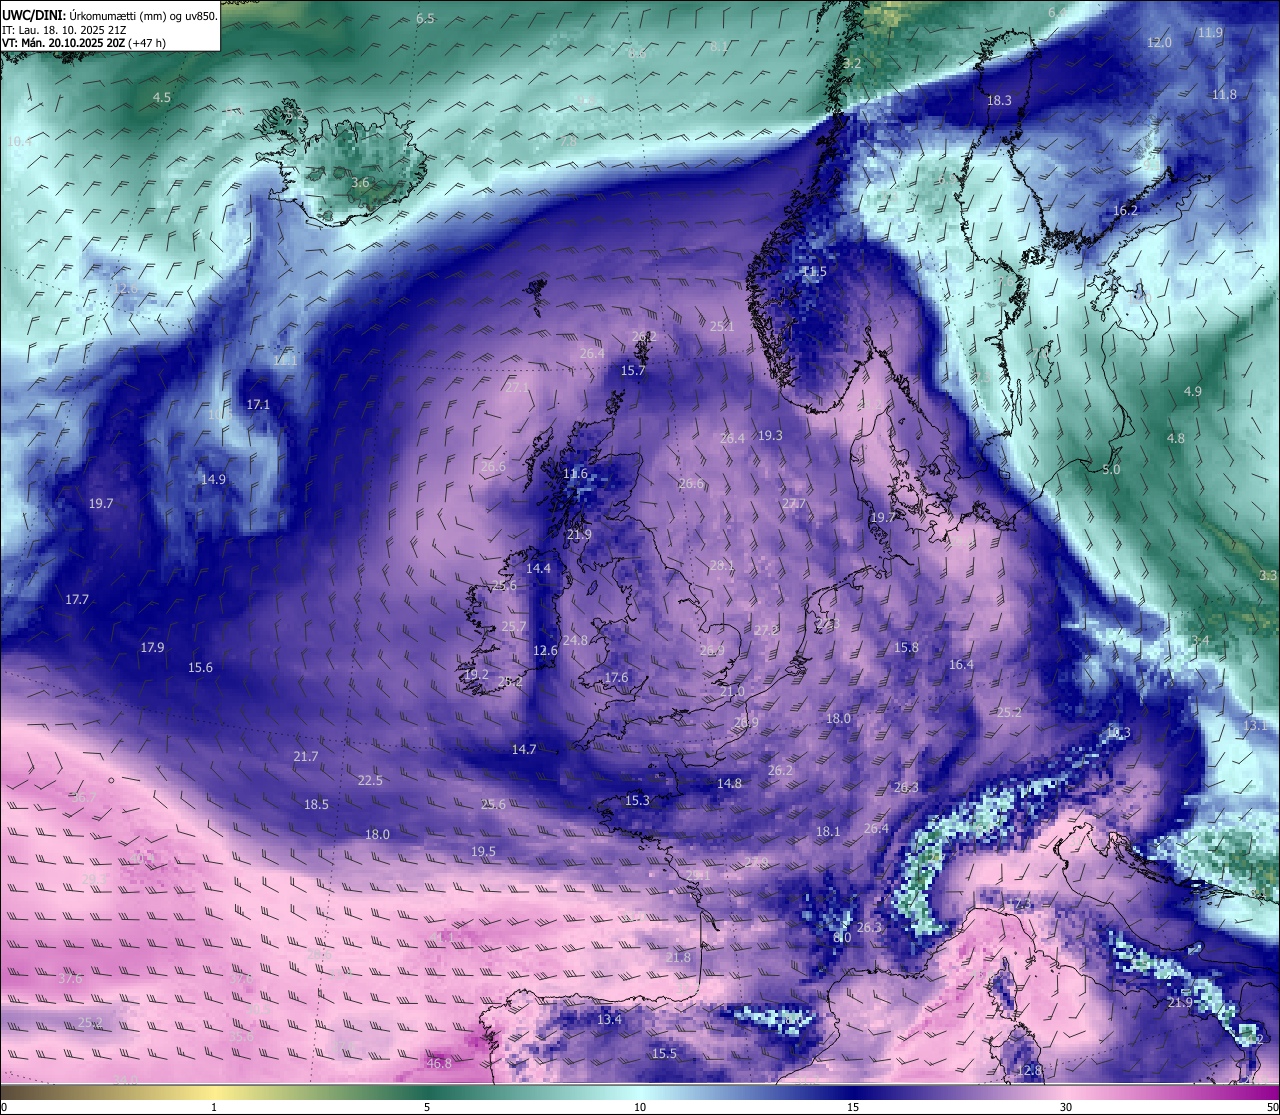Click the 4.5 value northwest of Iceland
The height and width of the screenshot is (1115, 1280).
[x=162, y=97]
